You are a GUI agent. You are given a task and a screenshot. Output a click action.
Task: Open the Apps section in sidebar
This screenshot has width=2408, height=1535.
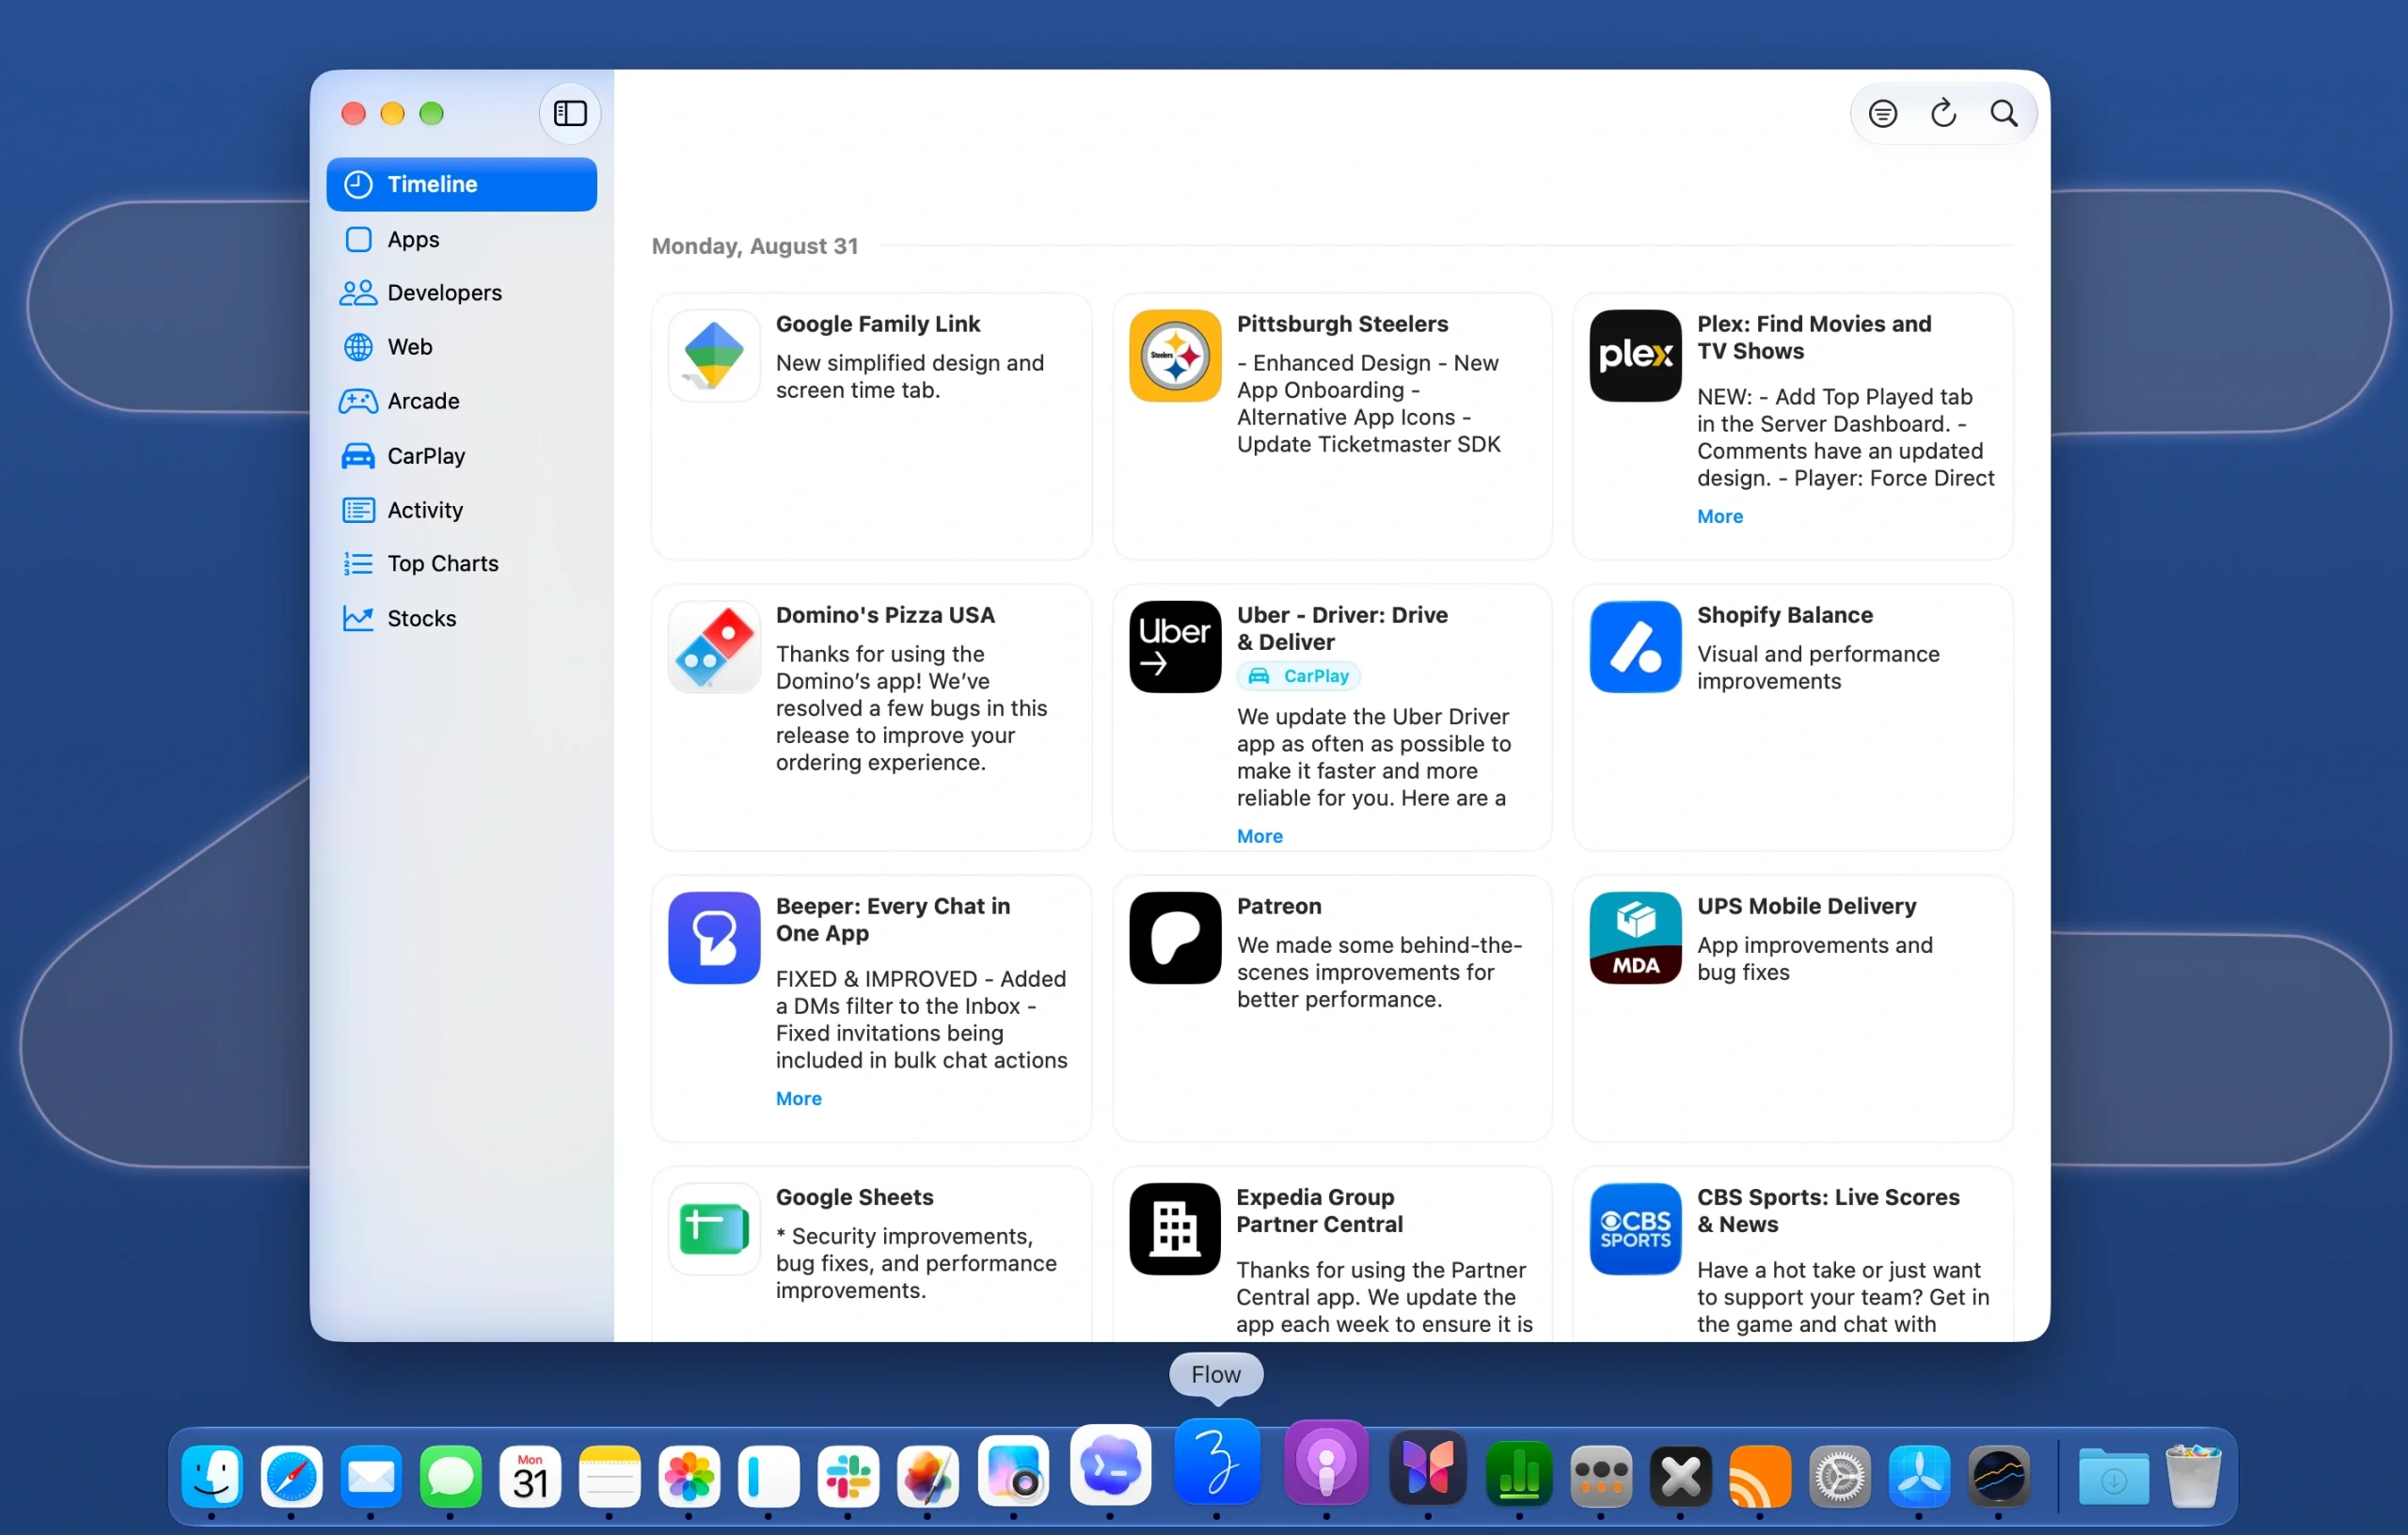tap(461, 239)
